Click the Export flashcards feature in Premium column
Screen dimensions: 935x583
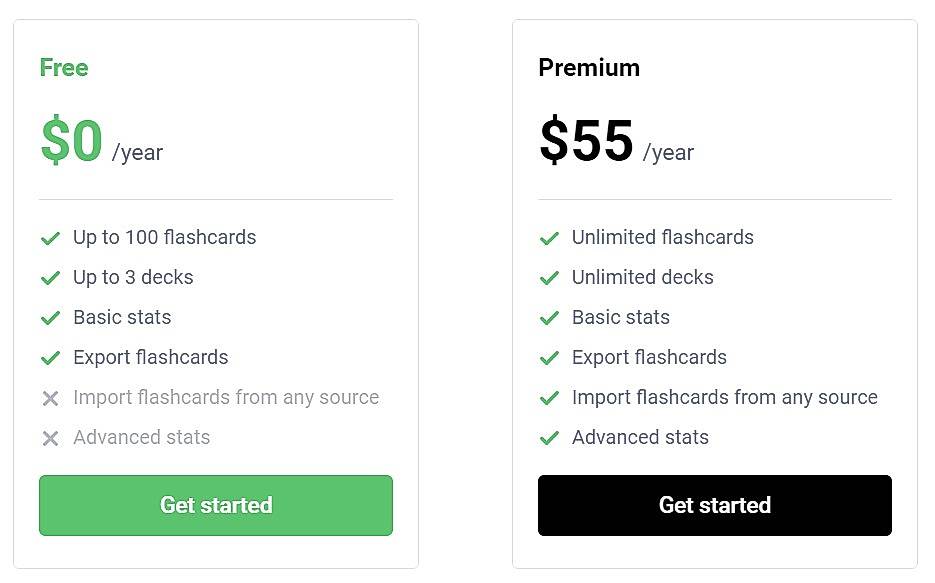click(649, 357)
